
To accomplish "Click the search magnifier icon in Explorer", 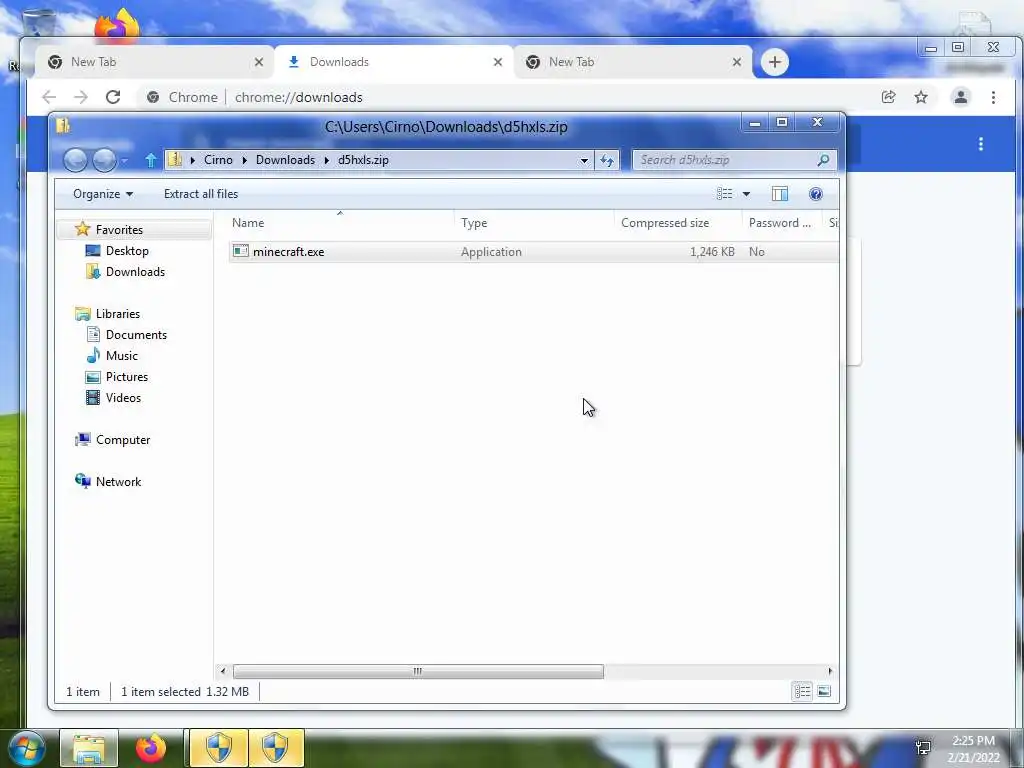I will pyautogui.click(x=824, y=160).
